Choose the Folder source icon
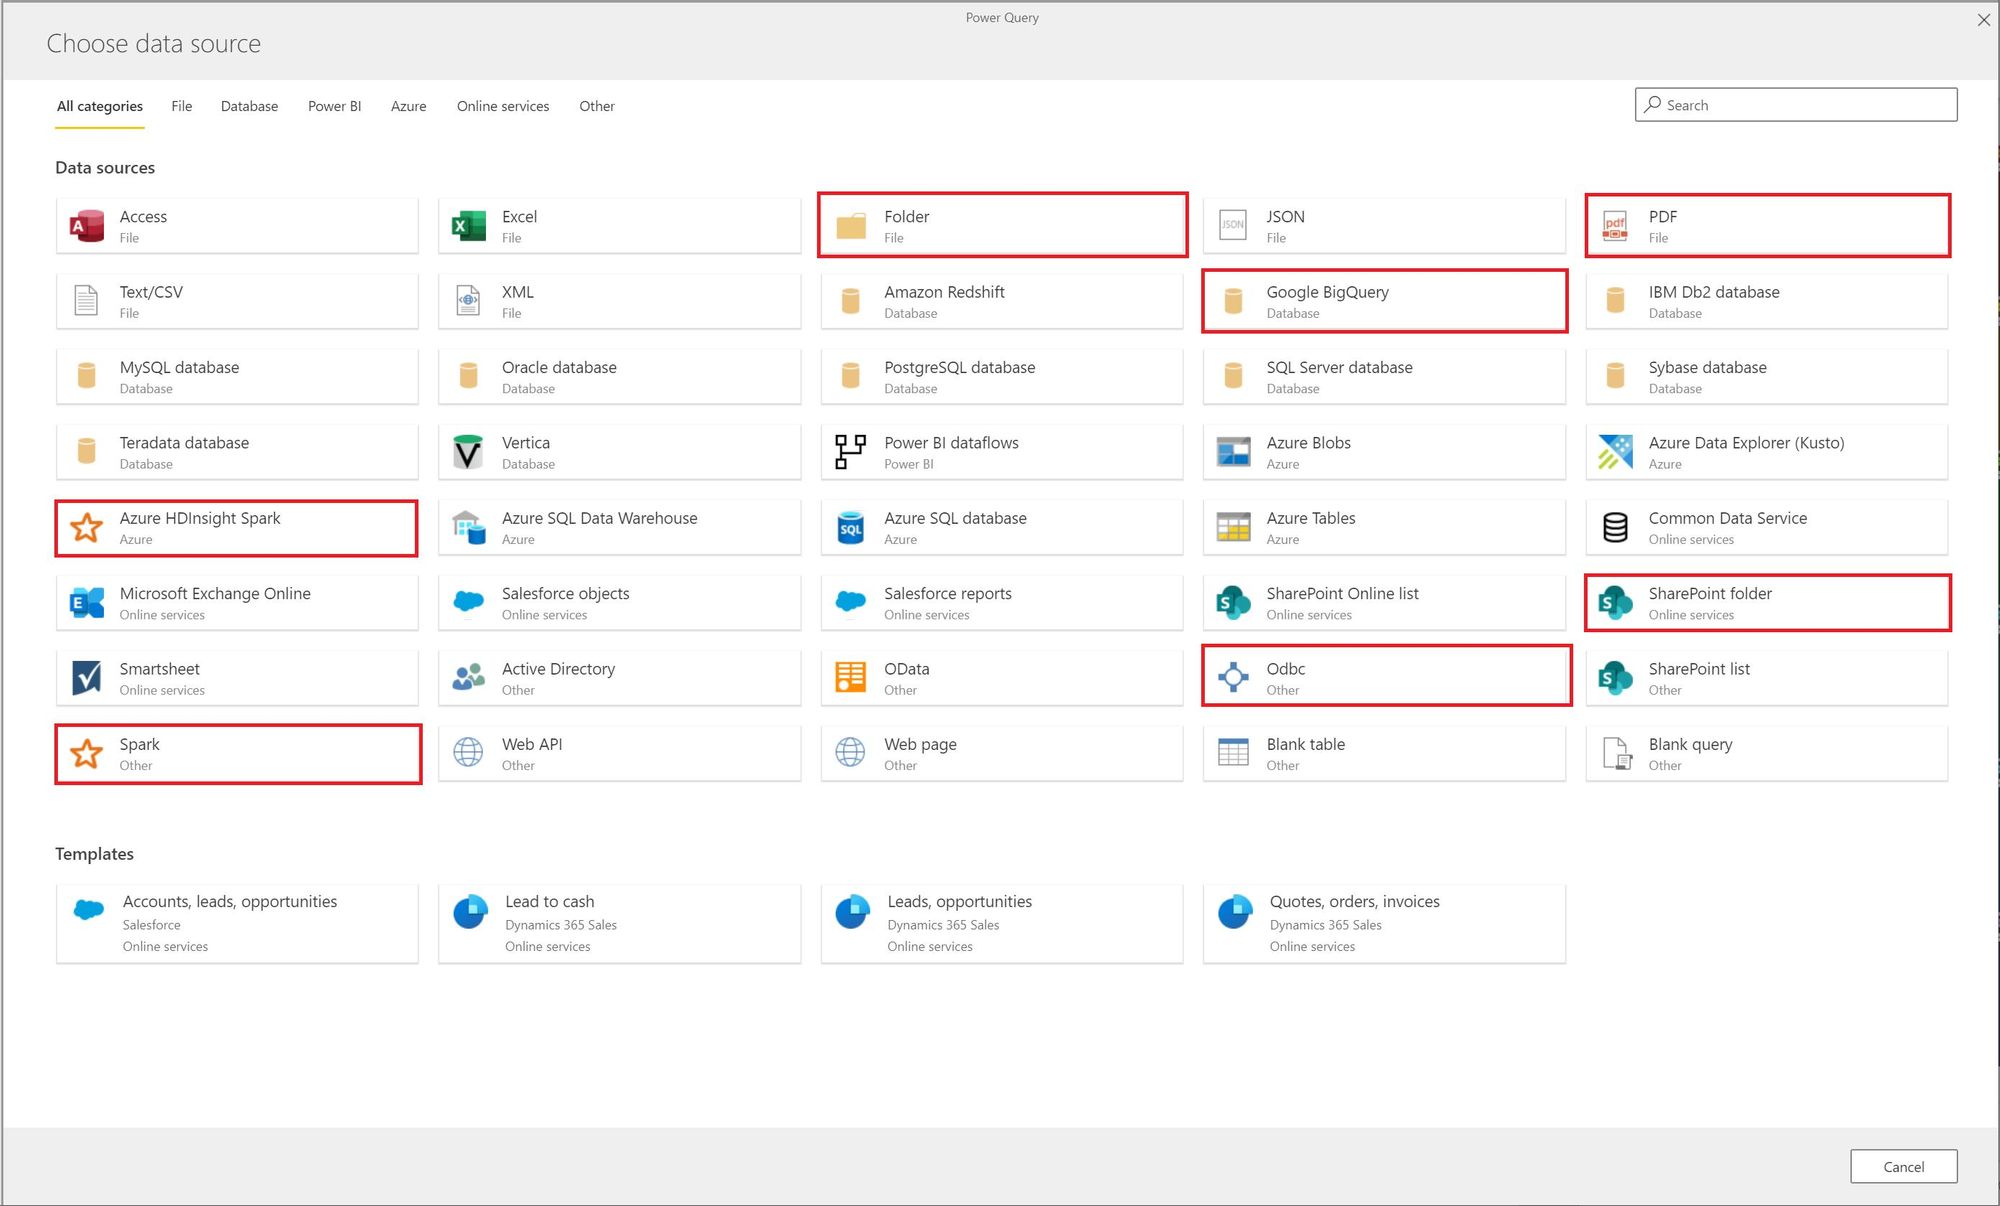Viewport: 2000px width, 1206px height. pos(851,226)
